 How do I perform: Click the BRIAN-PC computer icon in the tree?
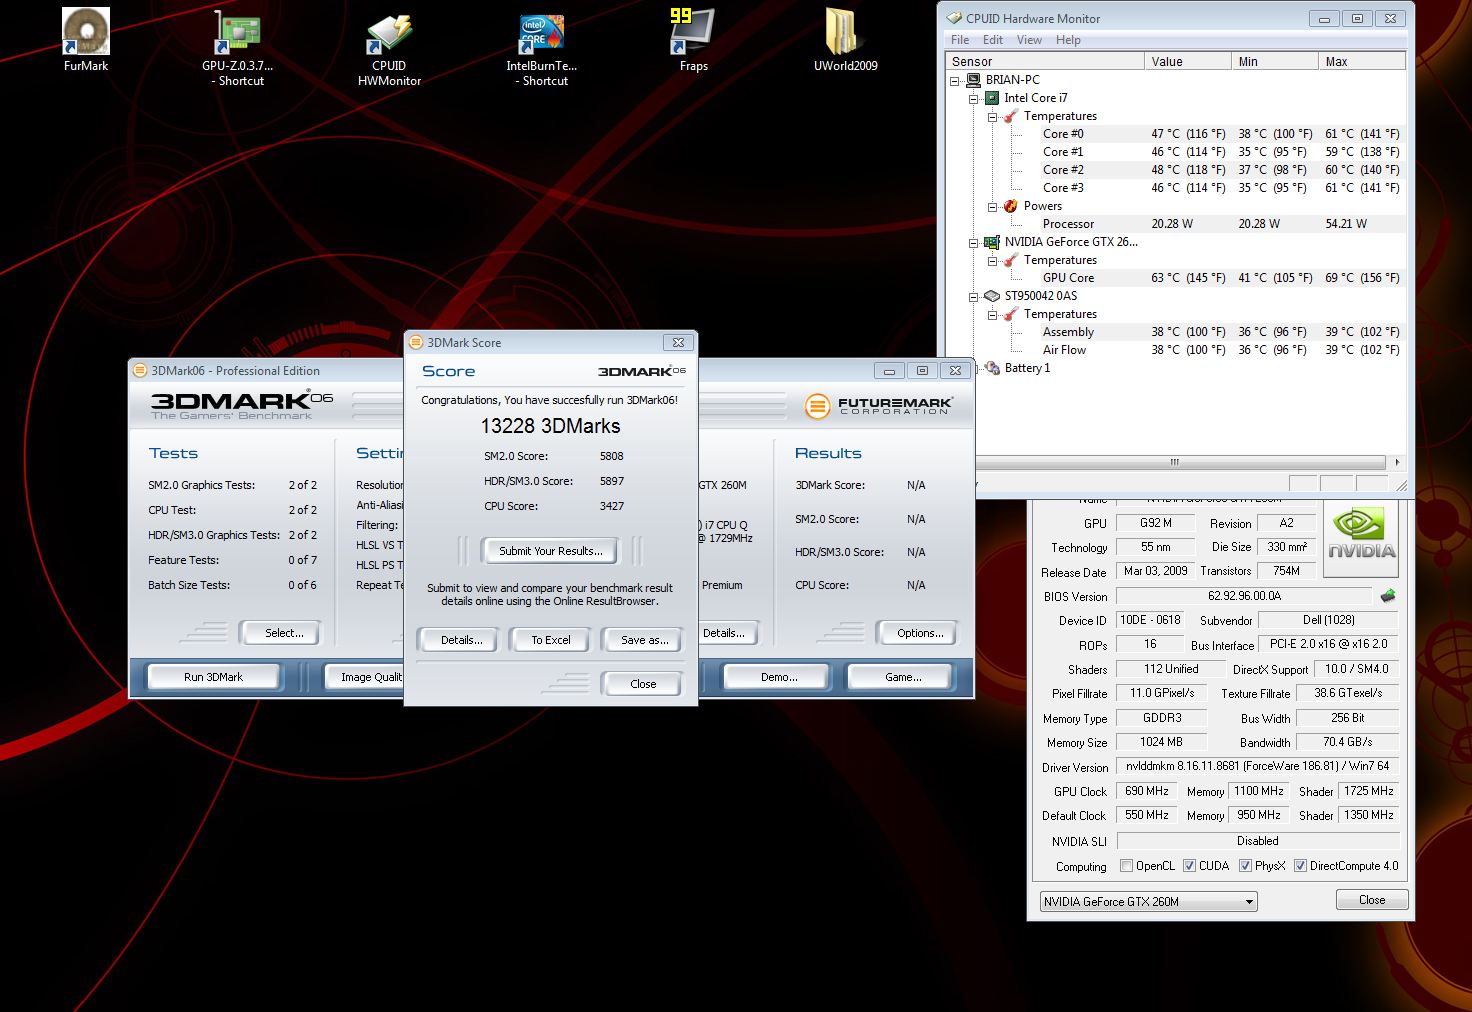click(974, 80)
